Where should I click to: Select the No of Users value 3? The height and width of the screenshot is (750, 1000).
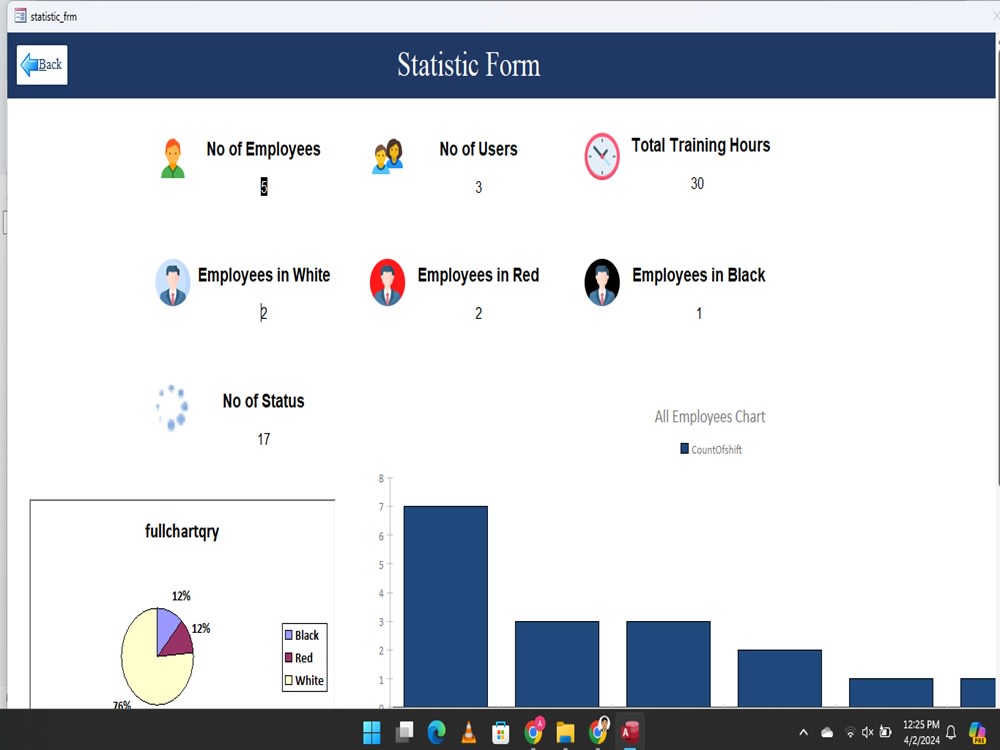pos(478,188)
